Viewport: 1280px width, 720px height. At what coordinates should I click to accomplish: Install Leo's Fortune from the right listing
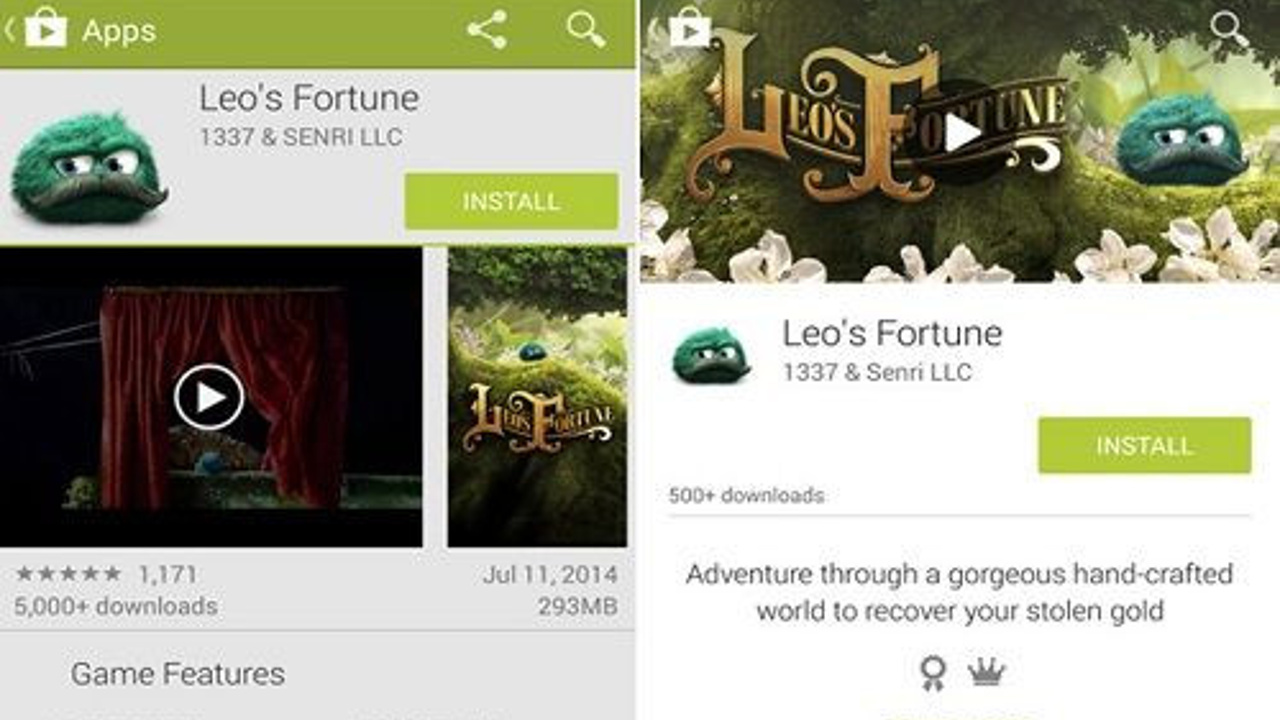click(x=1144, y=445)
